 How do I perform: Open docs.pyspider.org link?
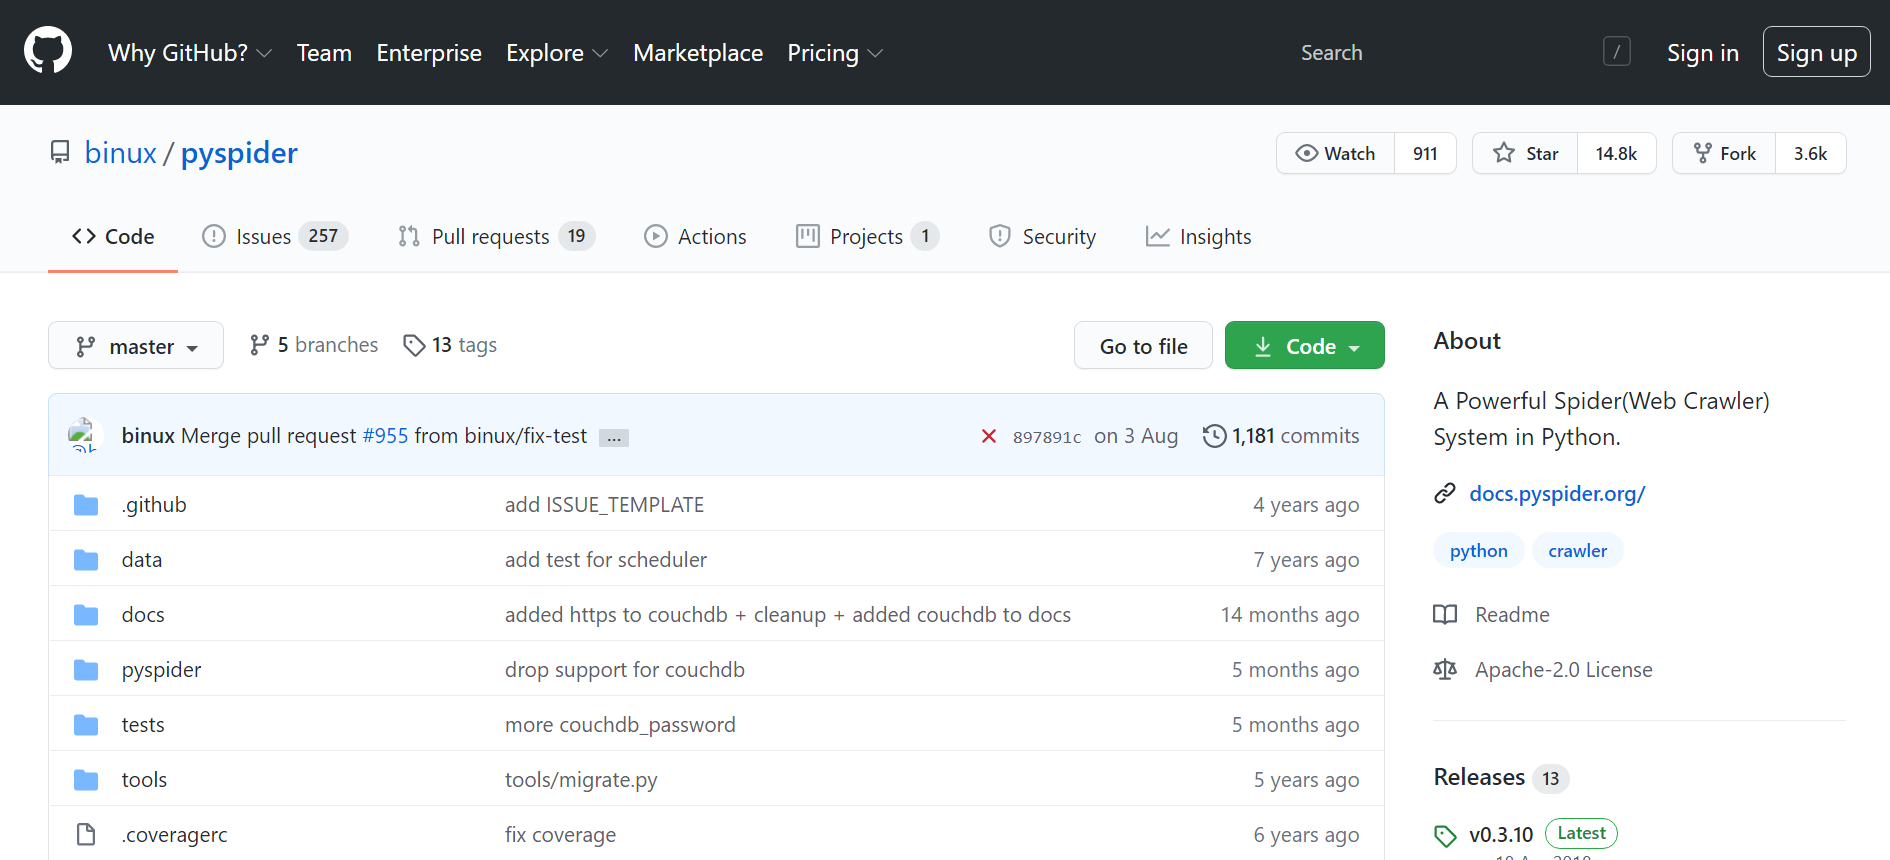(x=1557, y=493)
